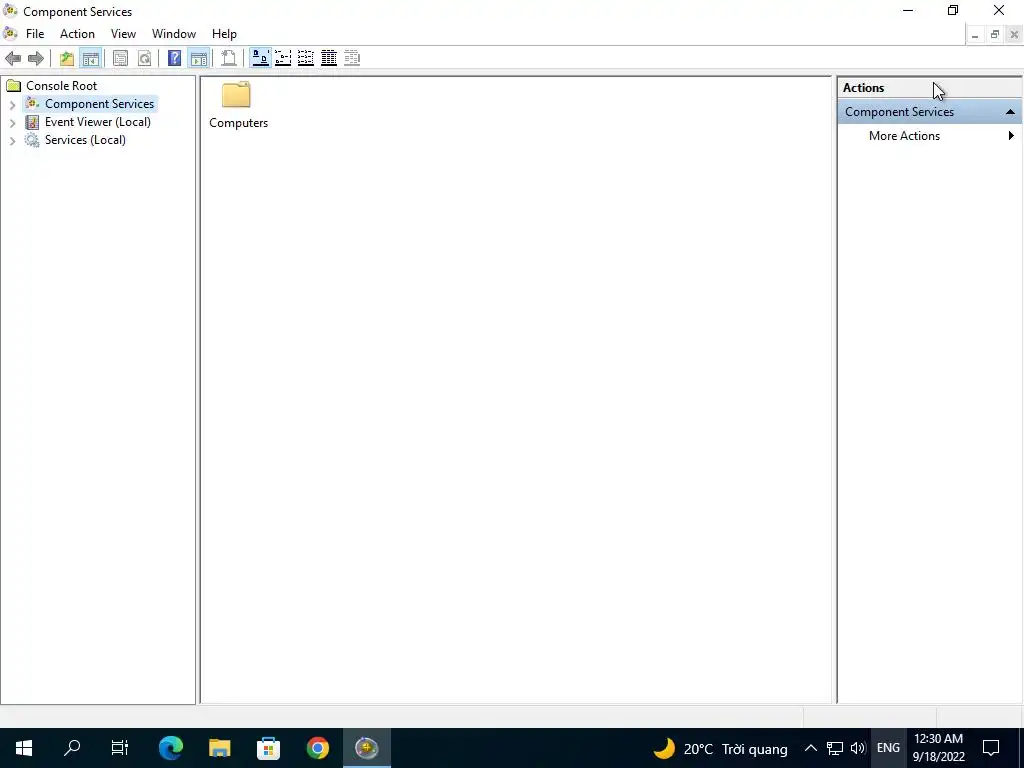Switch to List view
Image resolution: width=1024 pixels, height=768 pixels.
pyautogui.click(x=306, y=58)
